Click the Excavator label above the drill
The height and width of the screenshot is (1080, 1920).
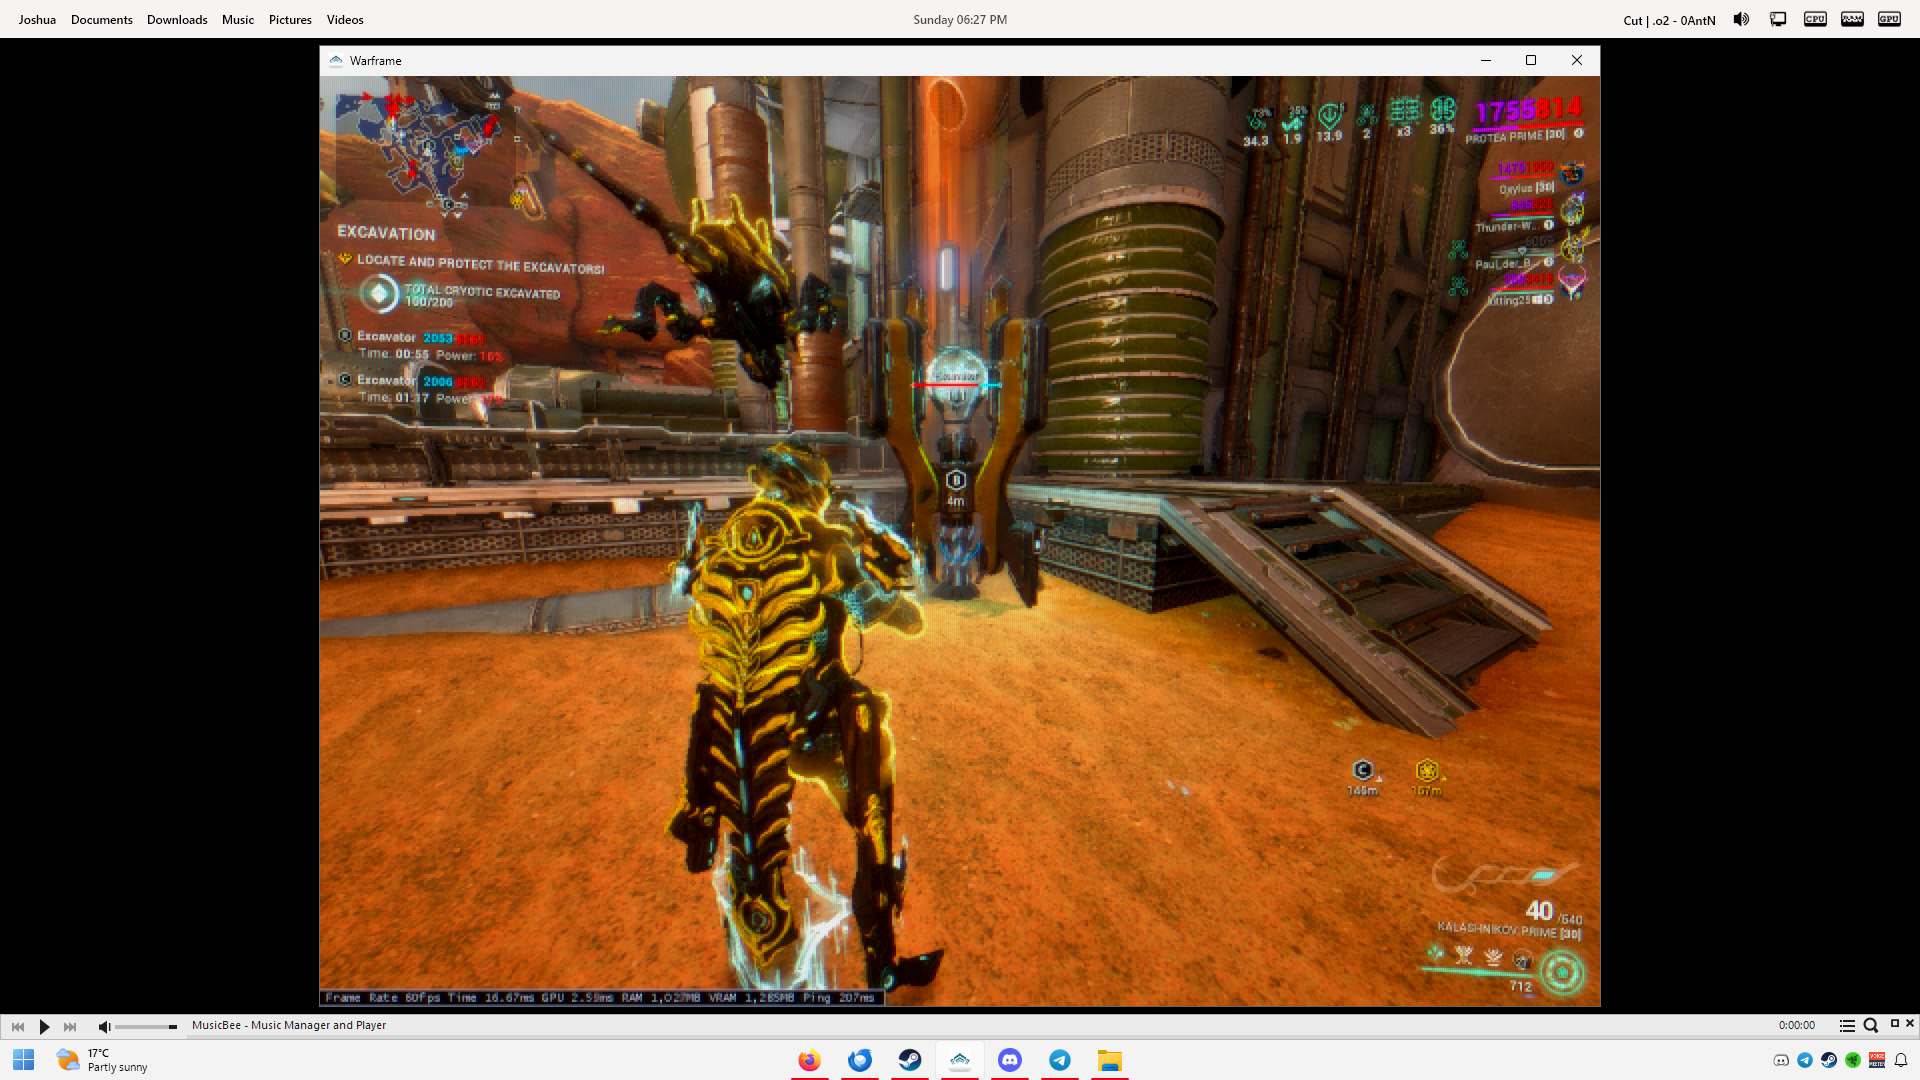tap(956, 377)
